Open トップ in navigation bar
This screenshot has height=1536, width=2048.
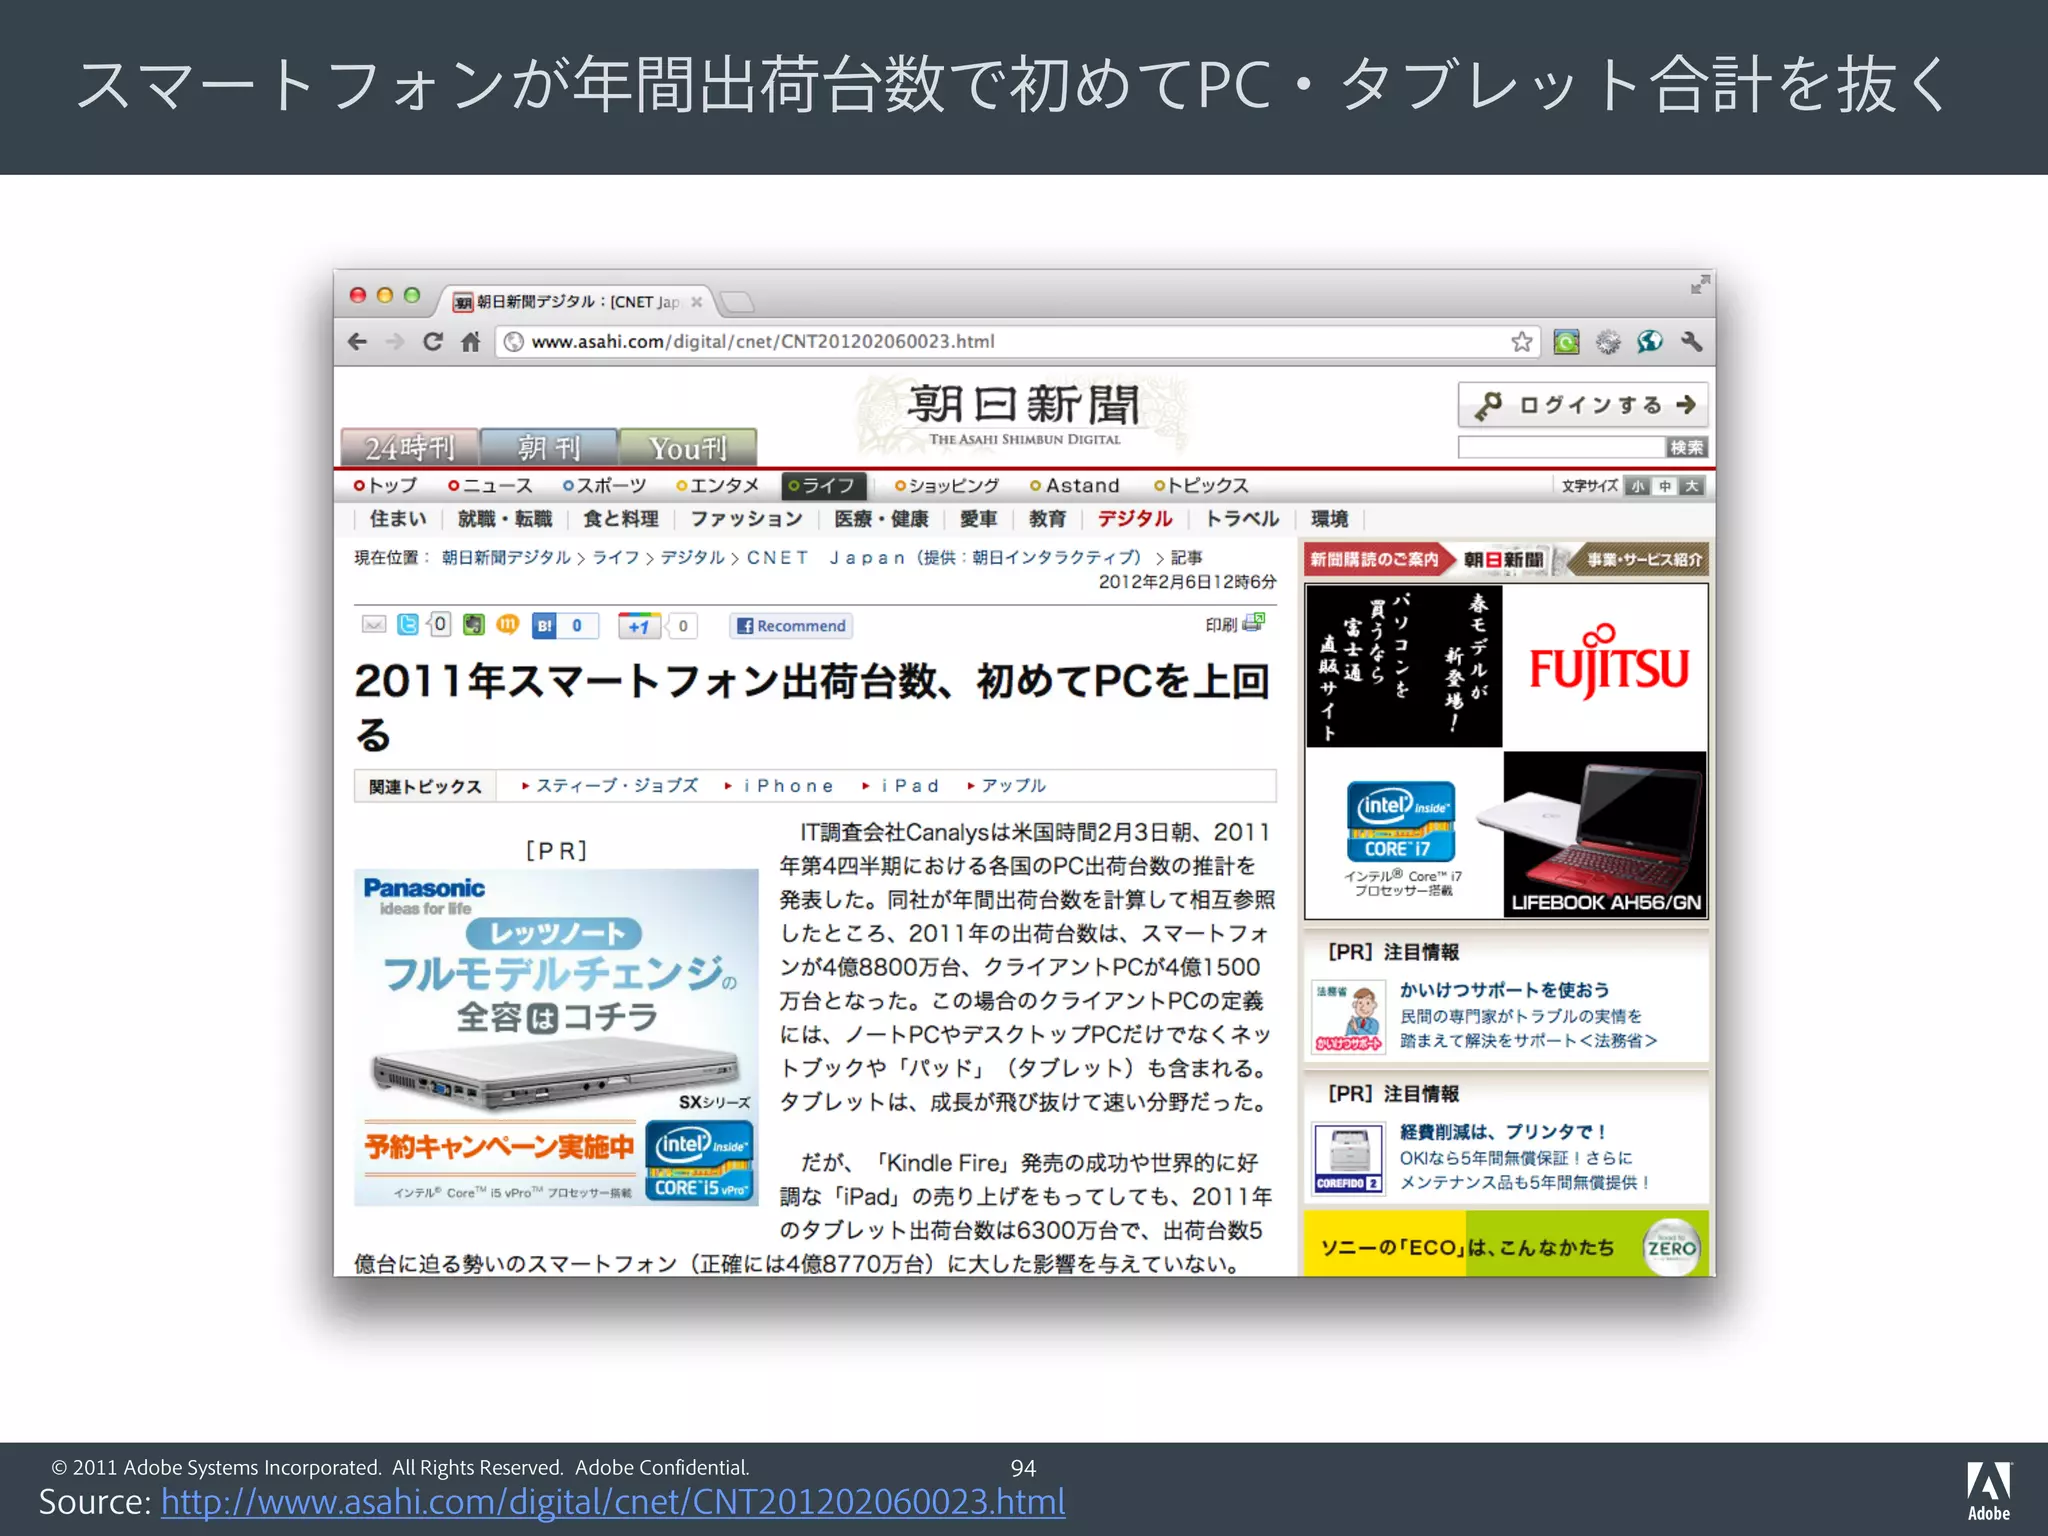tap(386, 486)
